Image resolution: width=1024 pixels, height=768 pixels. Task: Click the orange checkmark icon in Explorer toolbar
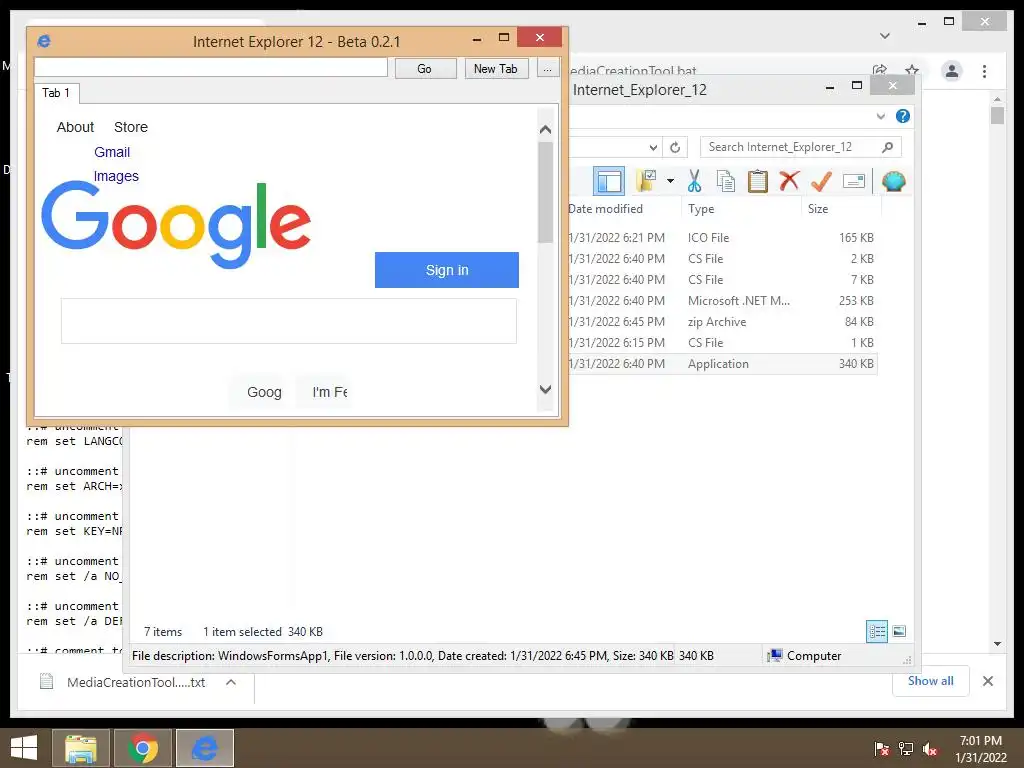(821, 181)
